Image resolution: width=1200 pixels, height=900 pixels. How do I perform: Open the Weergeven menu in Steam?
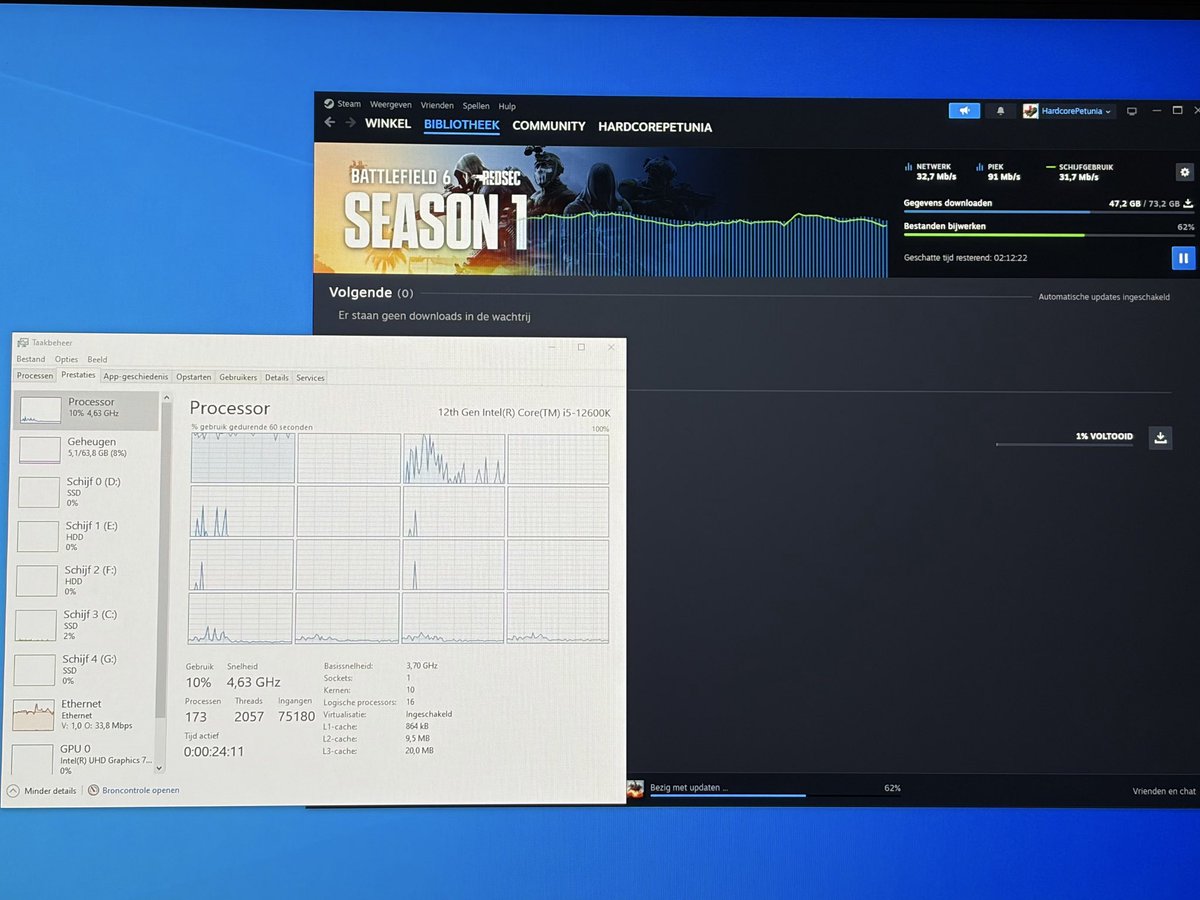[x=390, y=104]
